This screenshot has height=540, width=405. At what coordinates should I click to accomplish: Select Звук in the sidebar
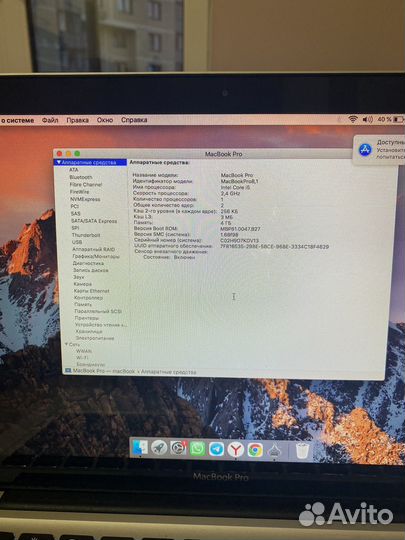[79, 277]
